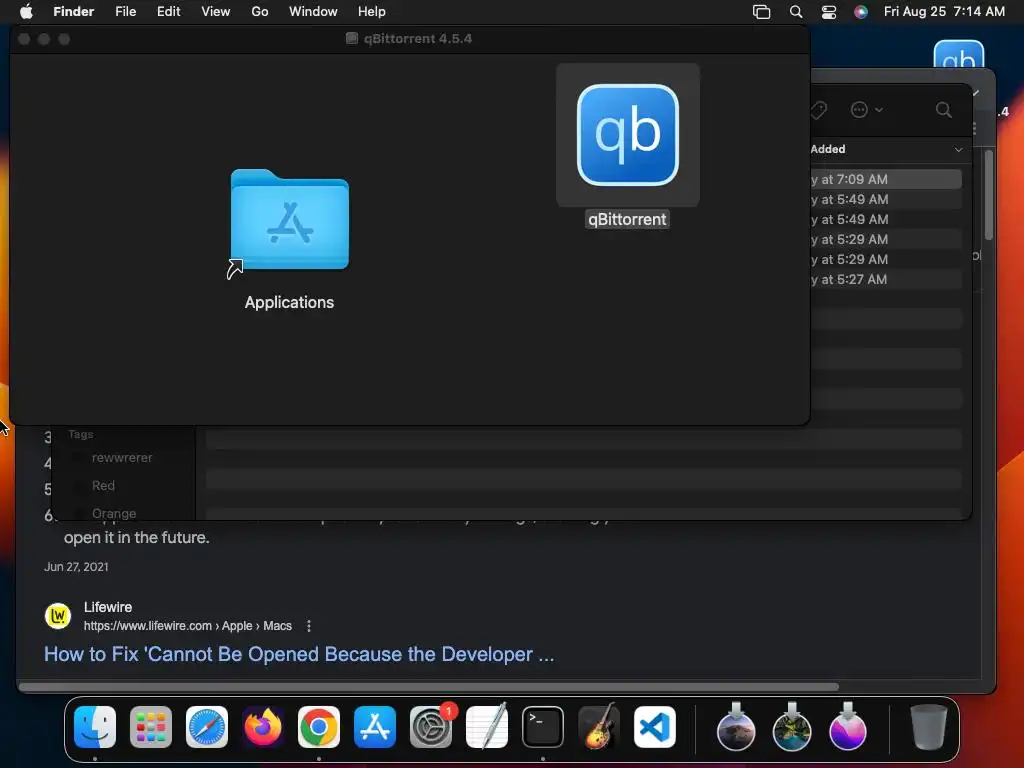The width and height of the screenshot is (1024, 768).
Task: Open Finder from the Dock
Action: click(x=95, y=727)
